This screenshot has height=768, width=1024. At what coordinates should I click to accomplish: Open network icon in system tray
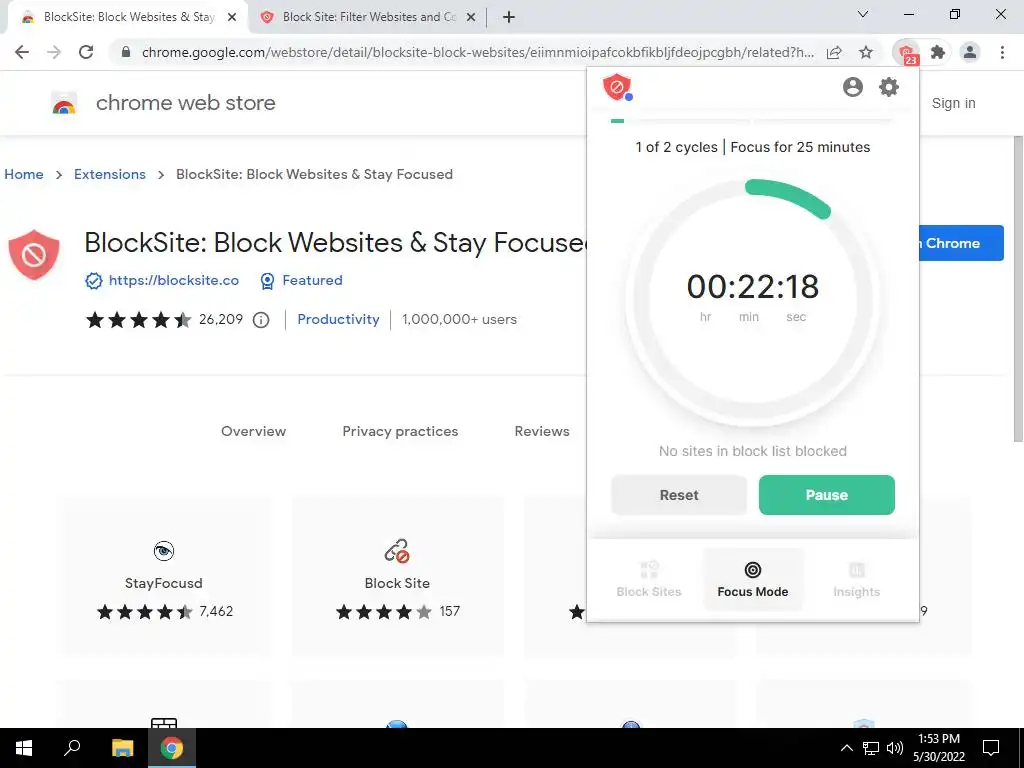[x=871, y=748]
